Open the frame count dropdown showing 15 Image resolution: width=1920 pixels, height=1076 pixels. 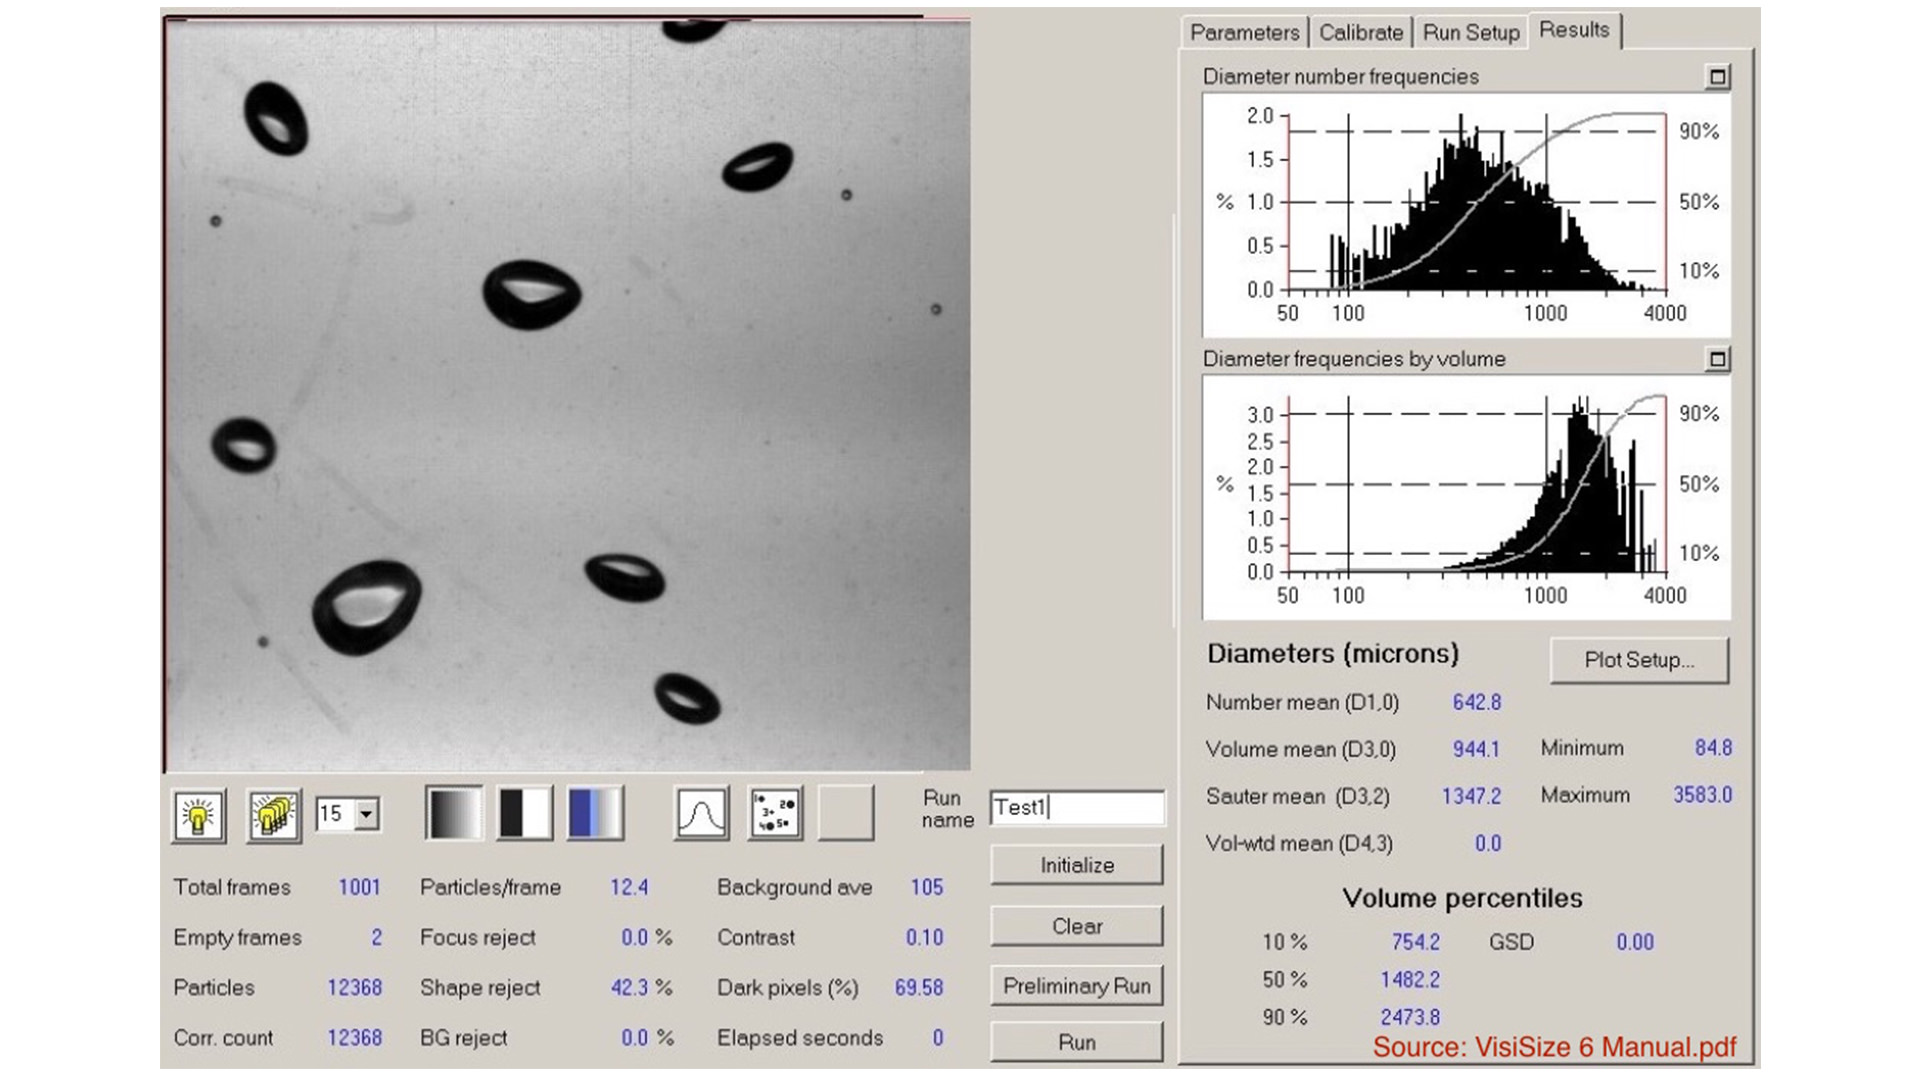coord(367,814)
